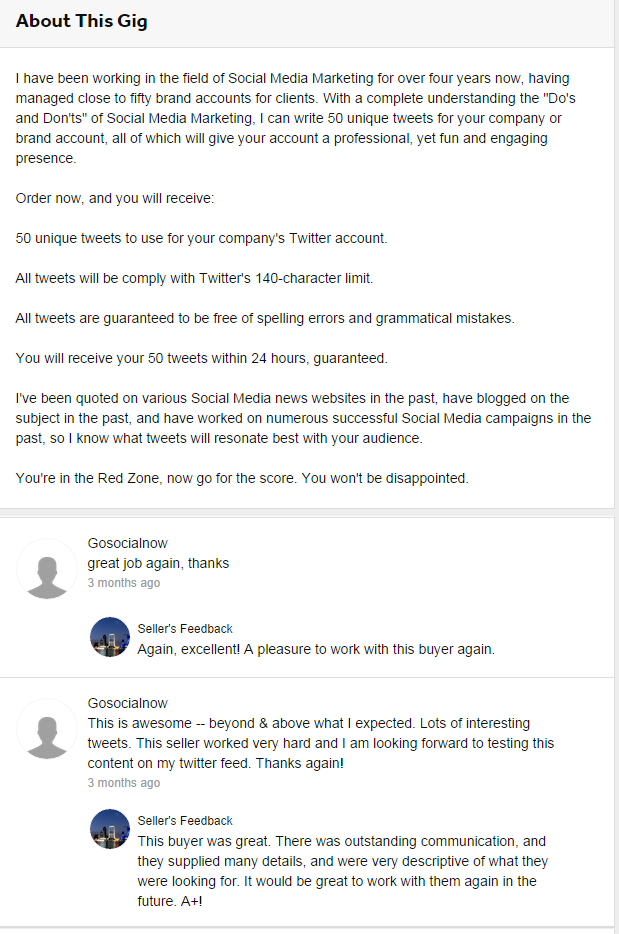Open Gosocialnow profile above "This is awesome" review
This screenshot has width=619, height=934.
pos(128,703)
